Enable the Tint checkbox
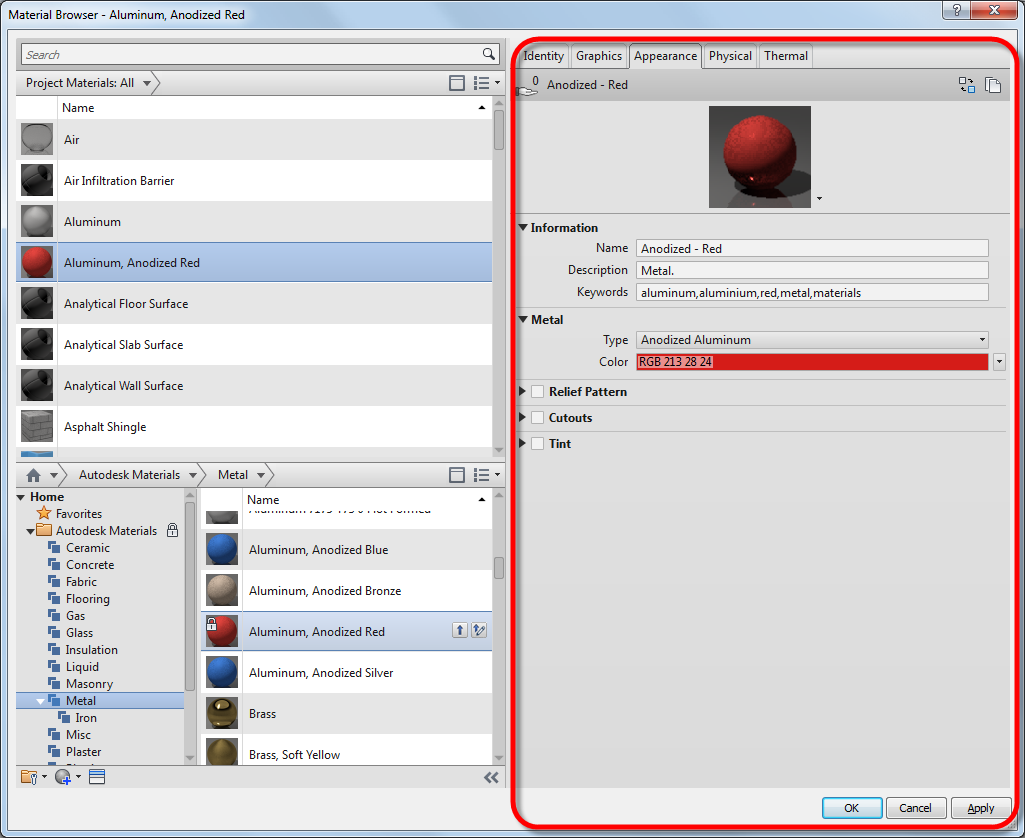This screenshot has height=838, width=1025. click(x=537, y=444)
